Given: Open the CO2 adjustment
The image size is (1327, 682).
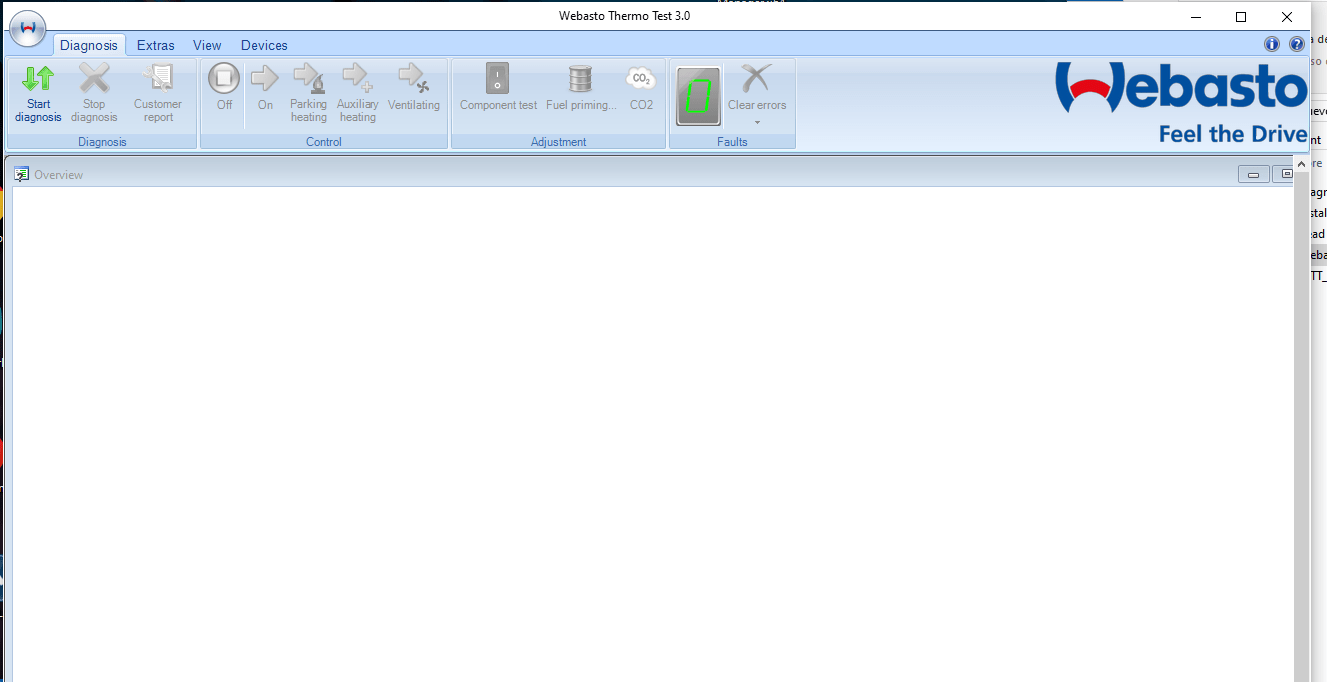Looking at the screenshot, I should [x=641, y=79].
